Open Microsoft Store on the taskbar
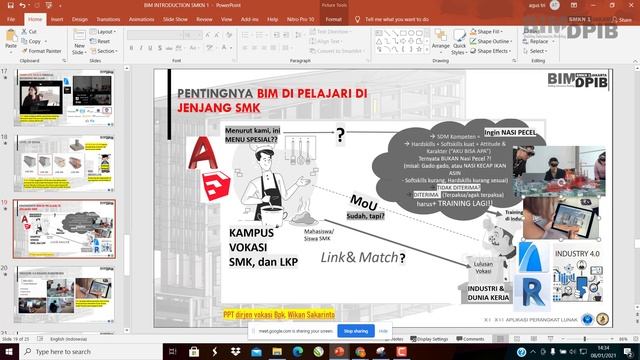 click(x=194, y=351)
